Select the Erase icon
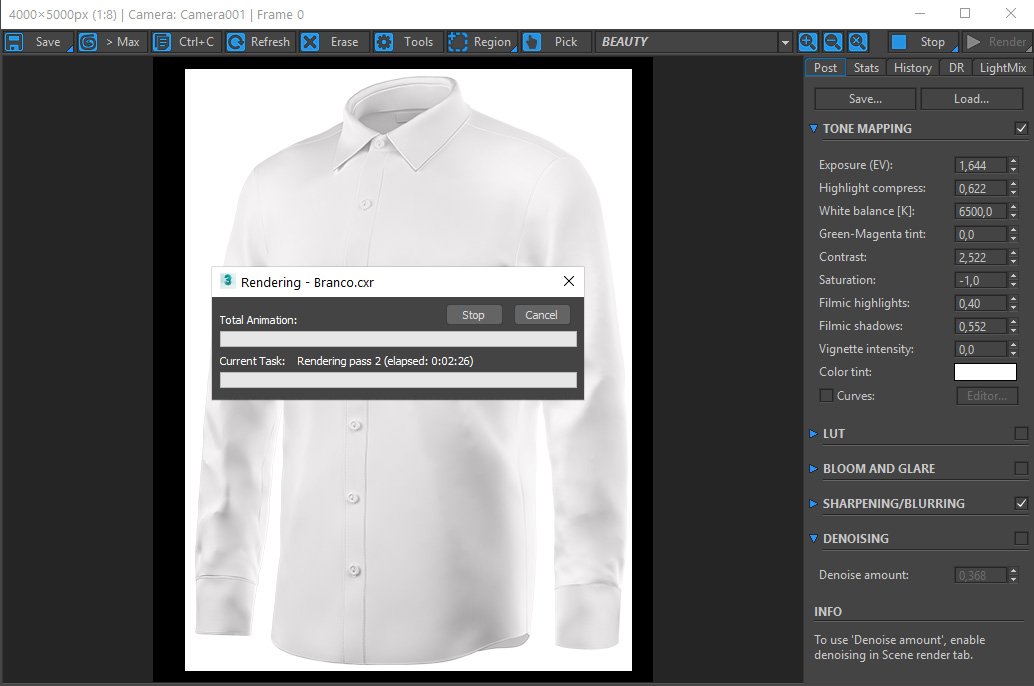This screenshot has height=686, width=1034. click(311, 41)
